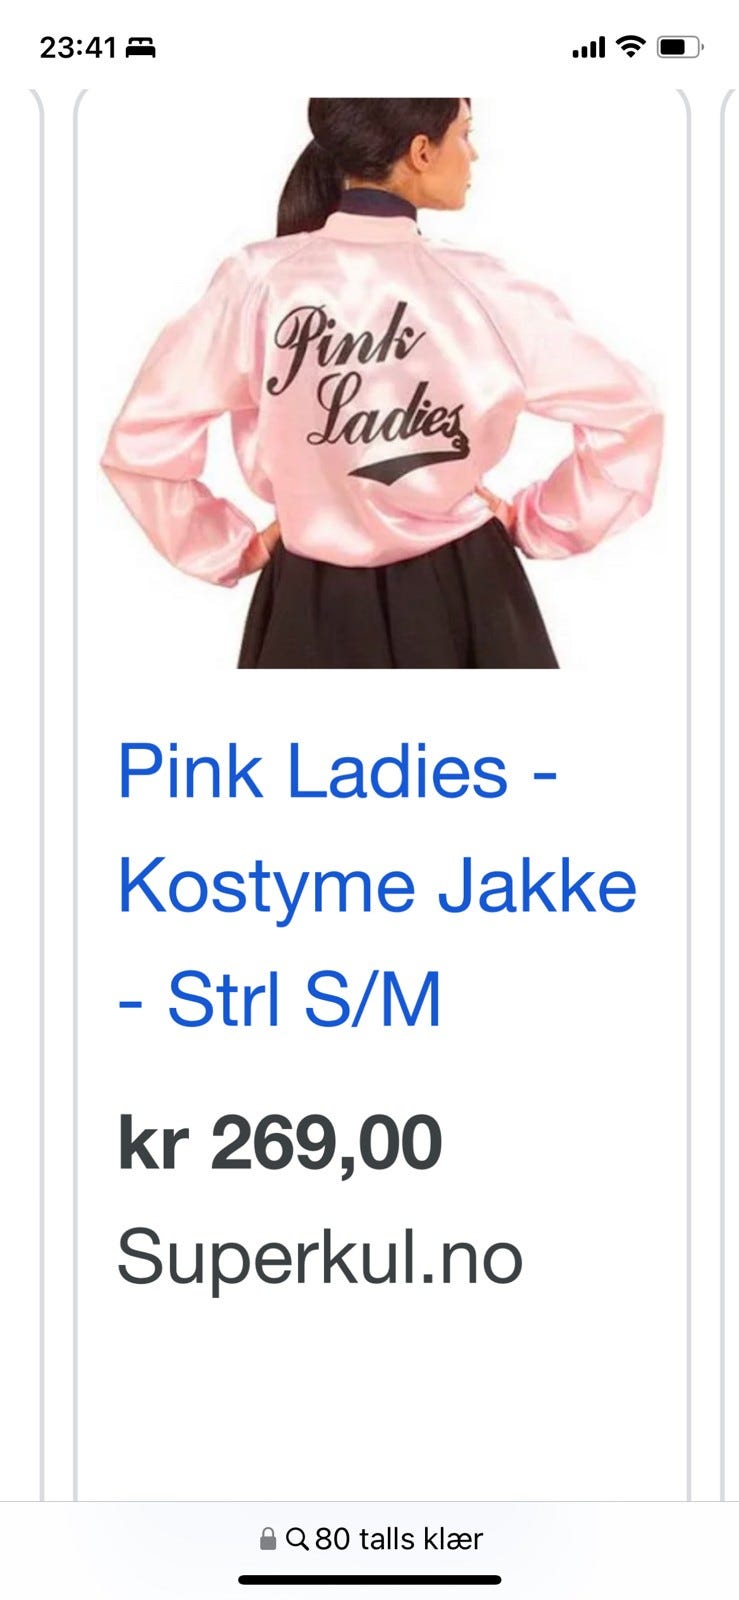Tap the magnifier icon in address bar
The height and width of the screenshot is (1600, 739).
297,1538
